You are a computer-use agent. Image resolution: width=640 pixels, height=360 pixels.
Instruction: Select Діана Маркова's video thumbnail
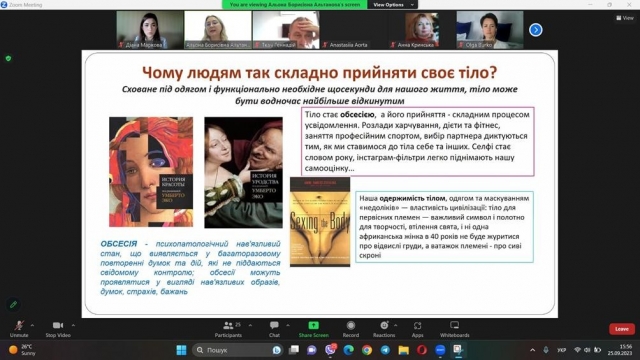[x=150, y=30]
